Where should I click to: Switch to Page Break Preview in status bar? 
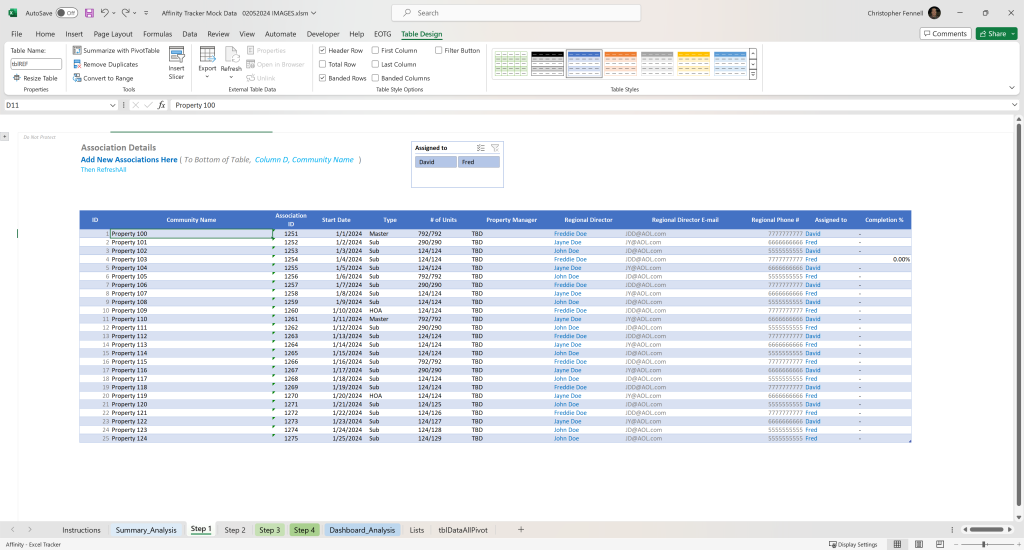click(940, 544)
